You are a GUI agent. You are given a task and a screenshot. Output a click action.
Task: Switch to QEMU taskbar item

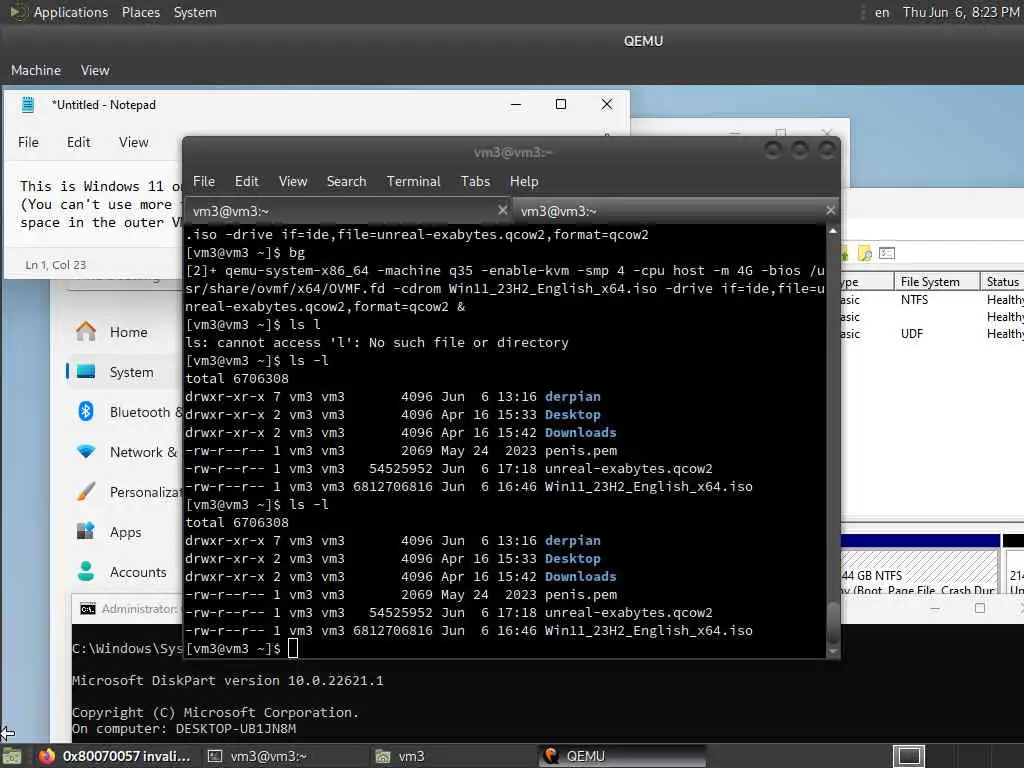(x=622, y=756)
